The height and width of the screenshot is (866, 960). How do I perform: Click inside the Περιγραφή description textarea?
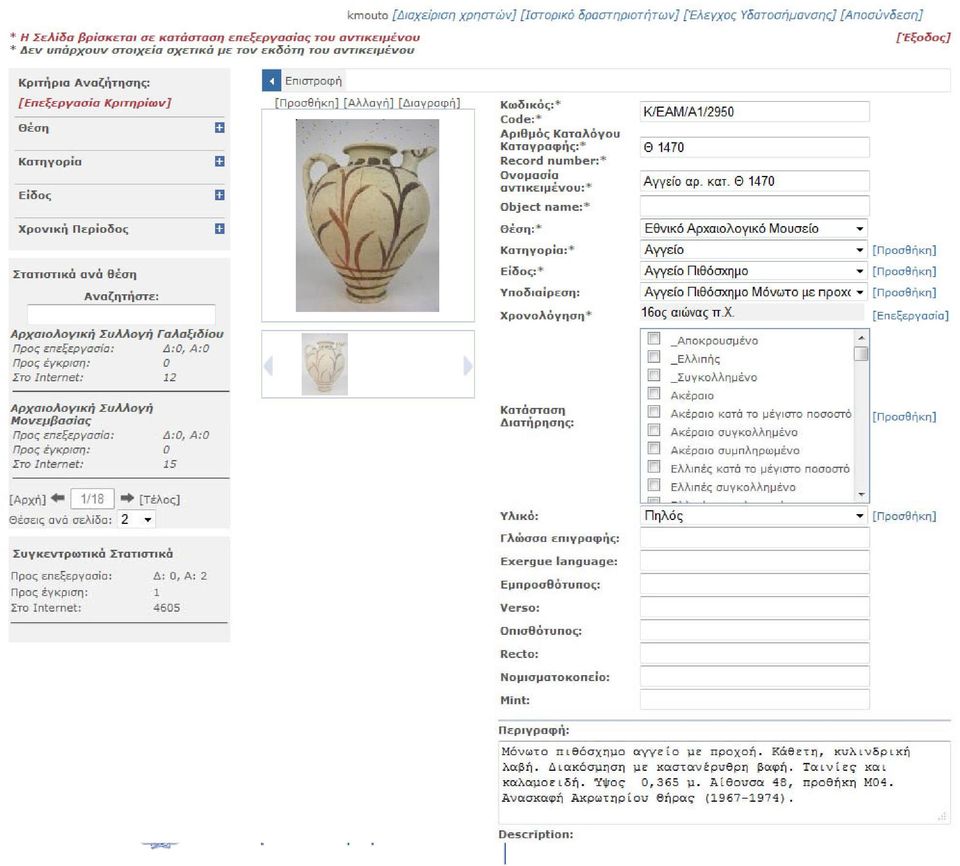pyautogui.click(x=724, y=782)
